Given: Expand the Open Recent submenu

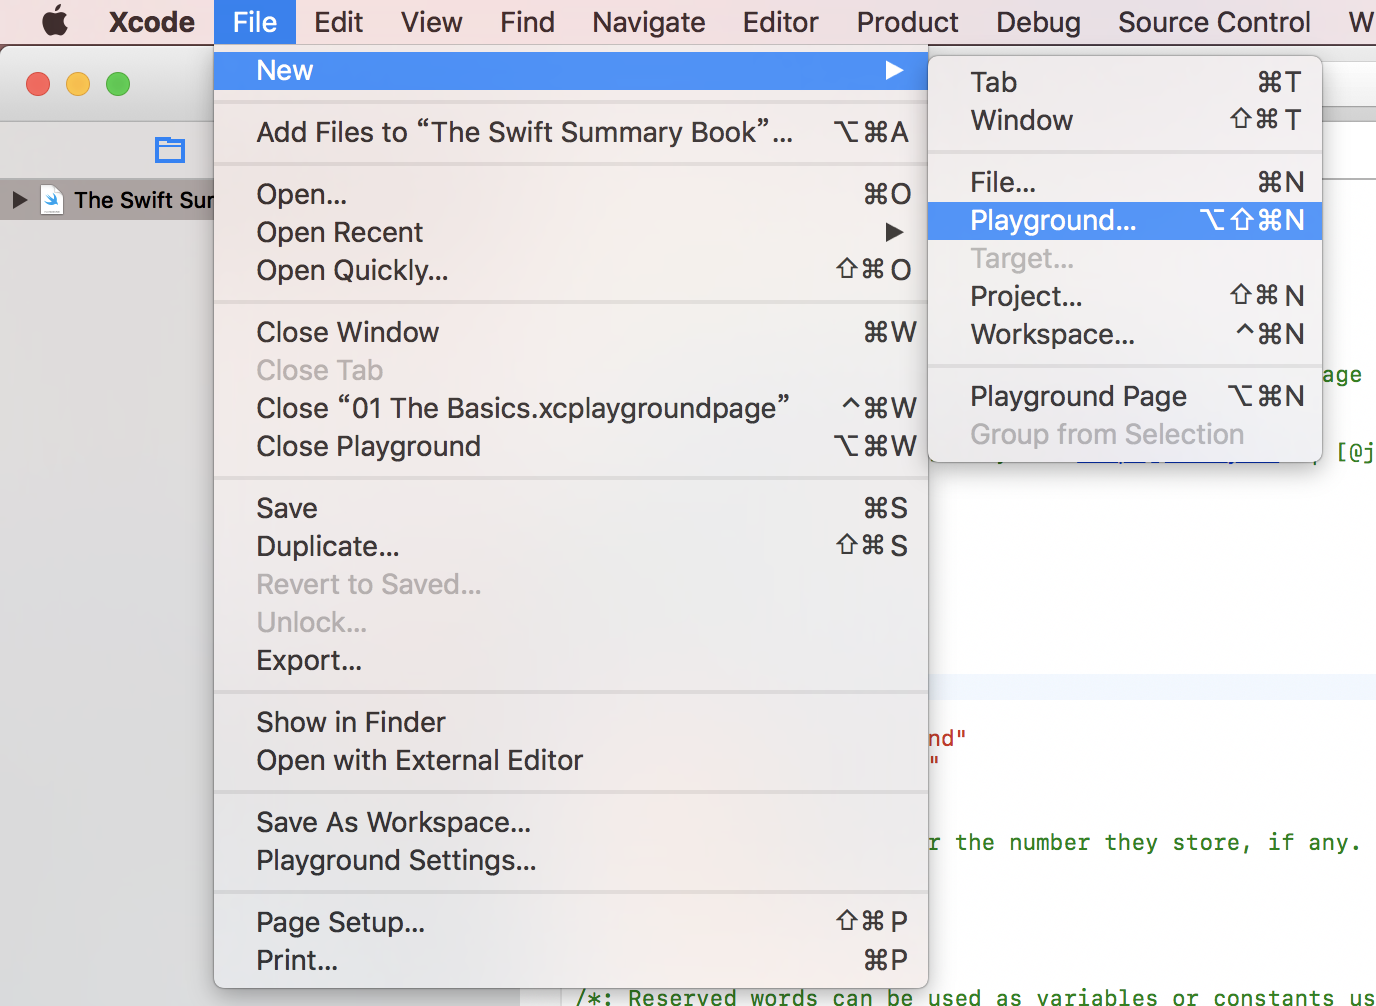Looking at the screenshot, I should click(x=571, y=232).
